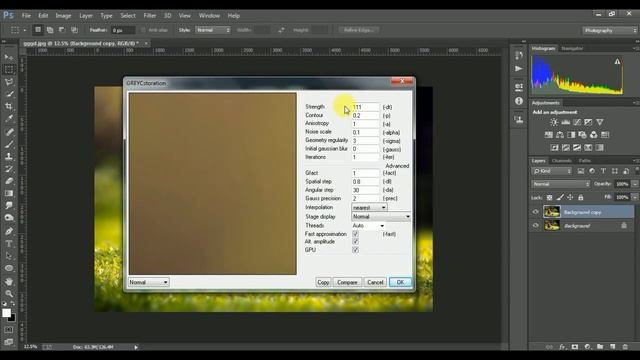Click the foreground color swatch

click(6, 313)
